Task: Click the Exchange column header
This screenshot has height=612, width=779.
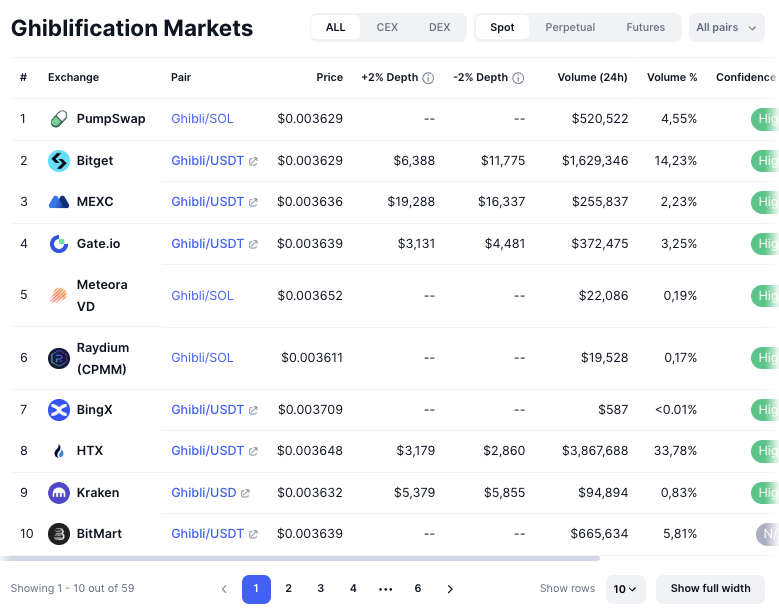Action: (x=73, y=77)
